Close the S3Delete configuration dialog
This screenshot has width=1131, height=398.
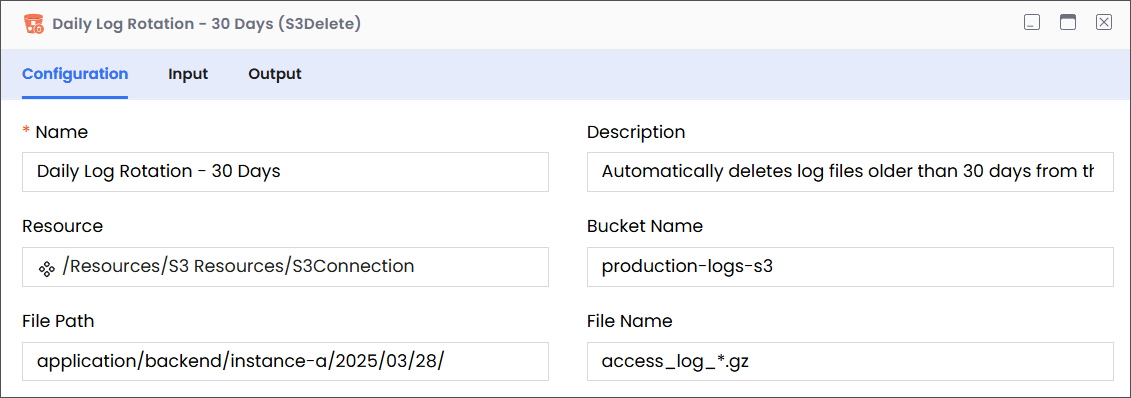(1104, 23)
